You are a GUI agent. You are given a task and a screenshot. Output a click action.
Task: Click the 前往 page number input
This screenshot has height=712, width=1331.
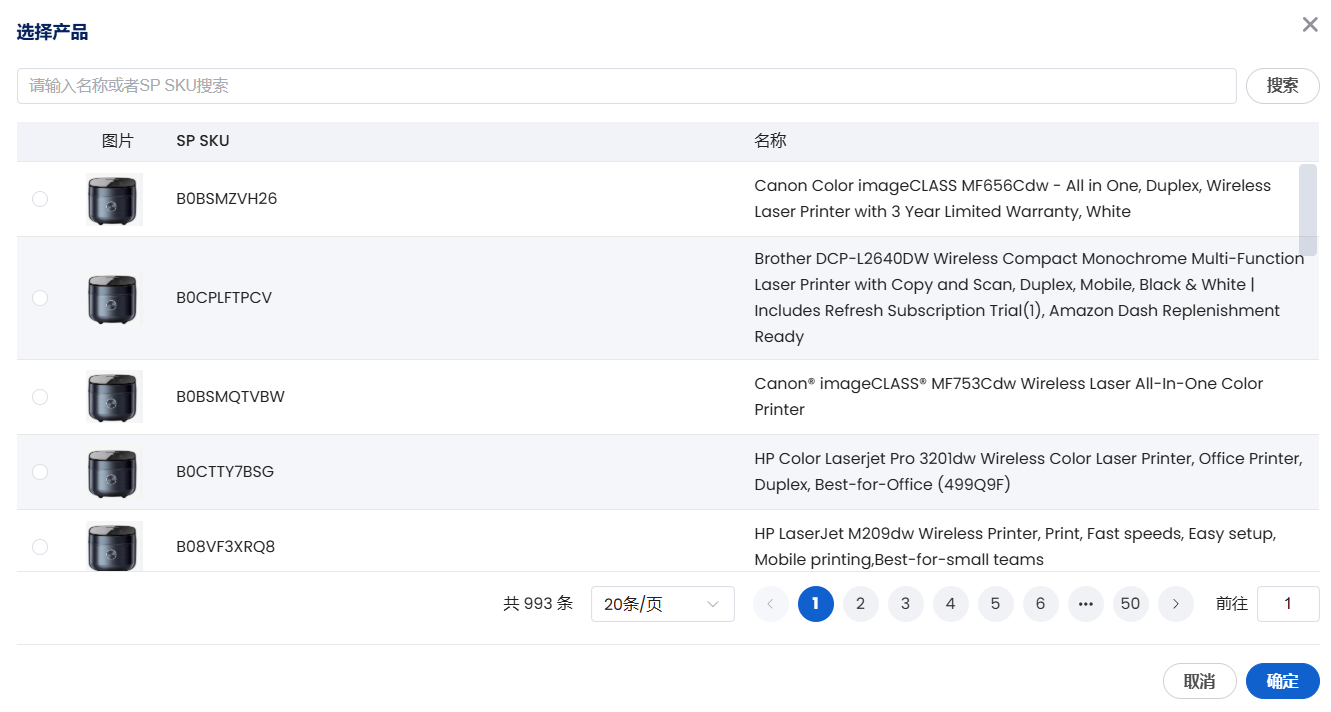pos(1288,604)
